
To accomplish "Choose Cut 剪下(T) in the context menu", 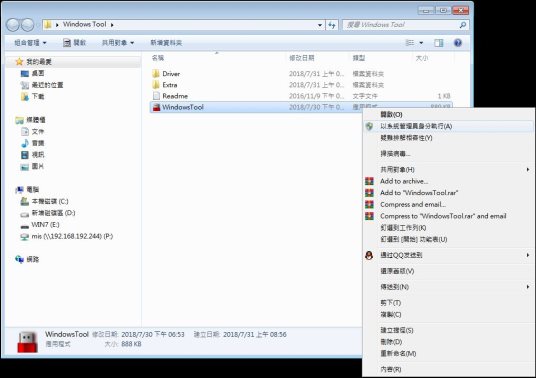I will tap(448, 303).
